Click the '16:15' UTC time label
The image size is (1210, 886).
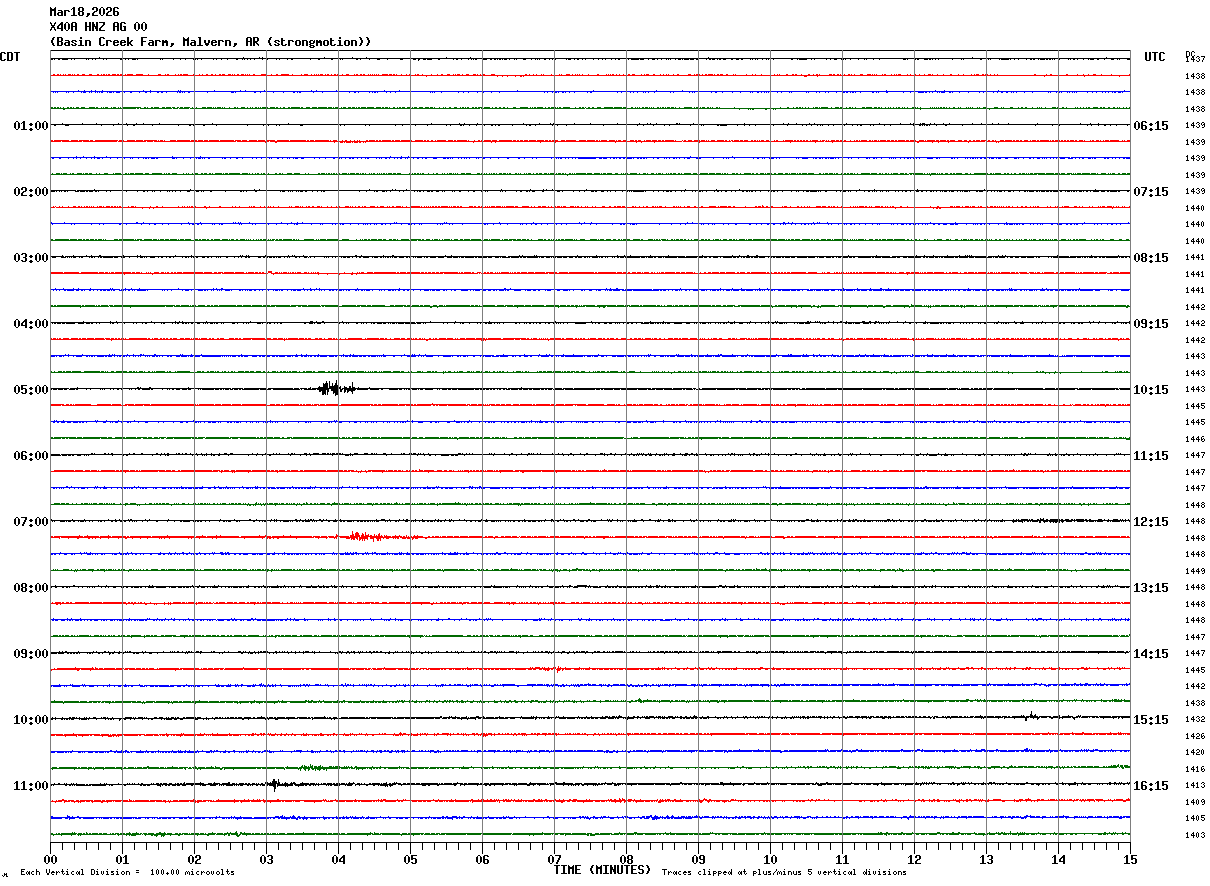(1151, 786)
